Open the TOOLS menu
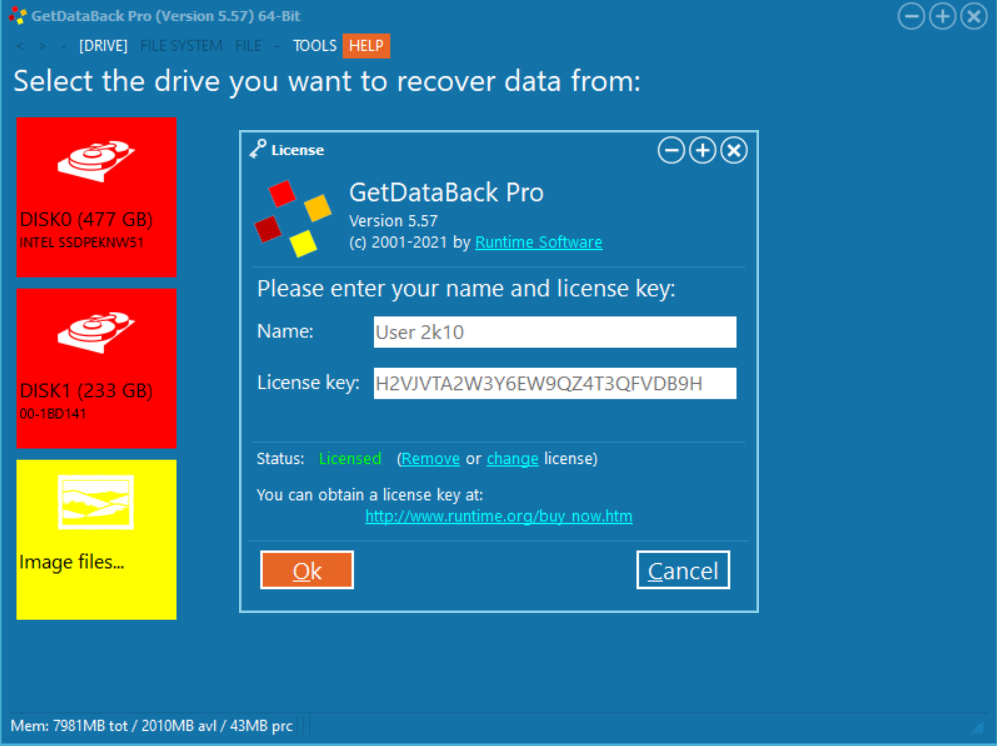The width and height of the screenshot is (997, 746). tap(315, 46)
